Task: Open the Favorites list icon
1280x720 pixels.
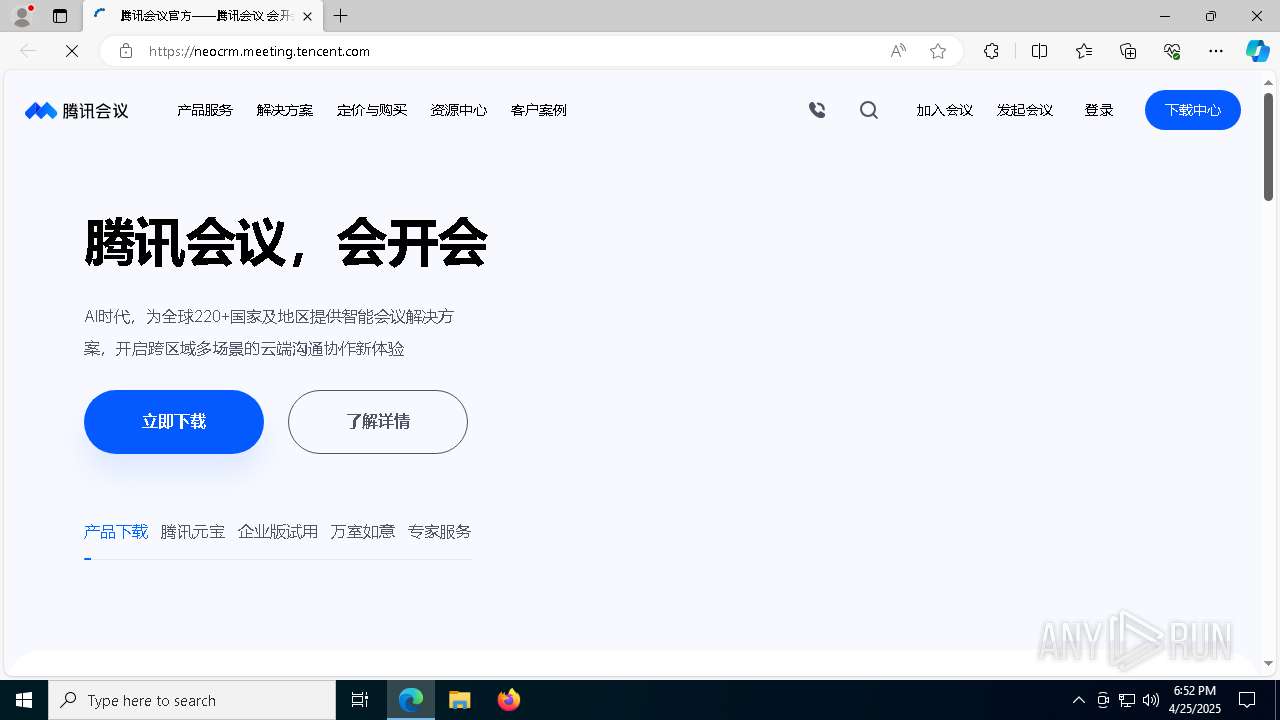Action: pyautogui.click(x=1084, y=51)
